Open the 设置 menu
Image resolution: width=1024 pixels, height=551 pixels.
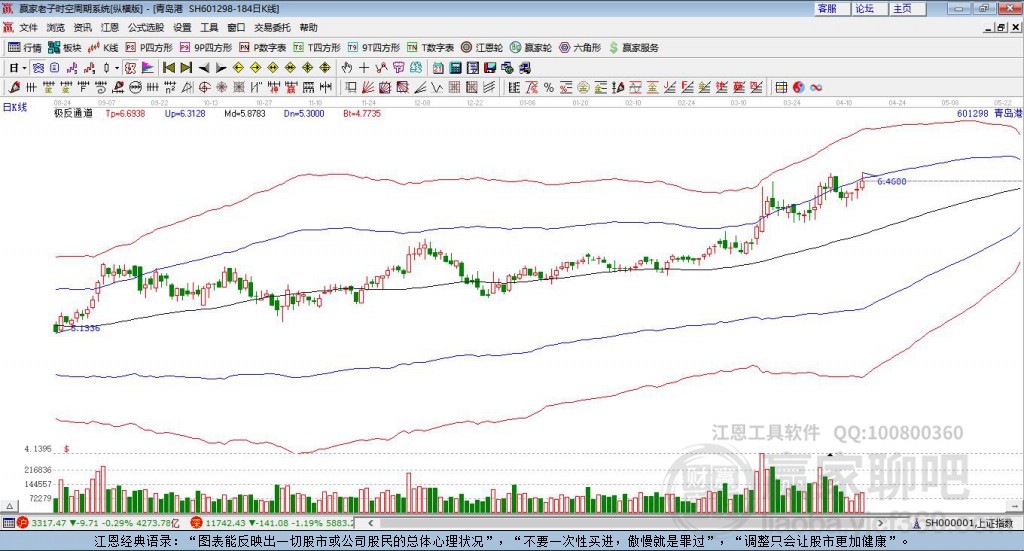click(x=182, y=27)
